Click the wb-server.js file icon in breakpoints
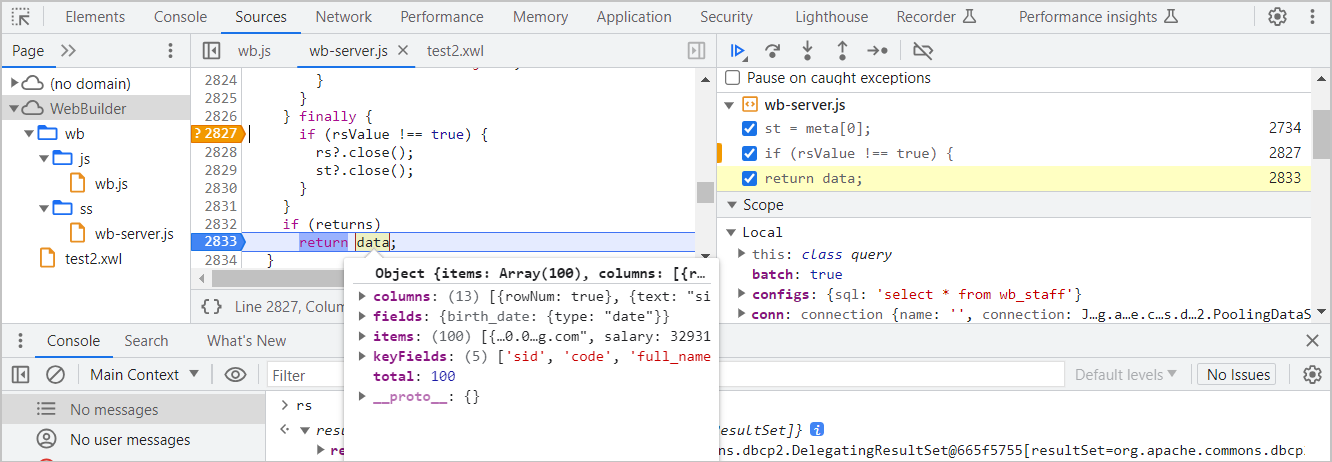Viewport: 1332px width, 462px height. pyautogui.click(x=749, y=104)
